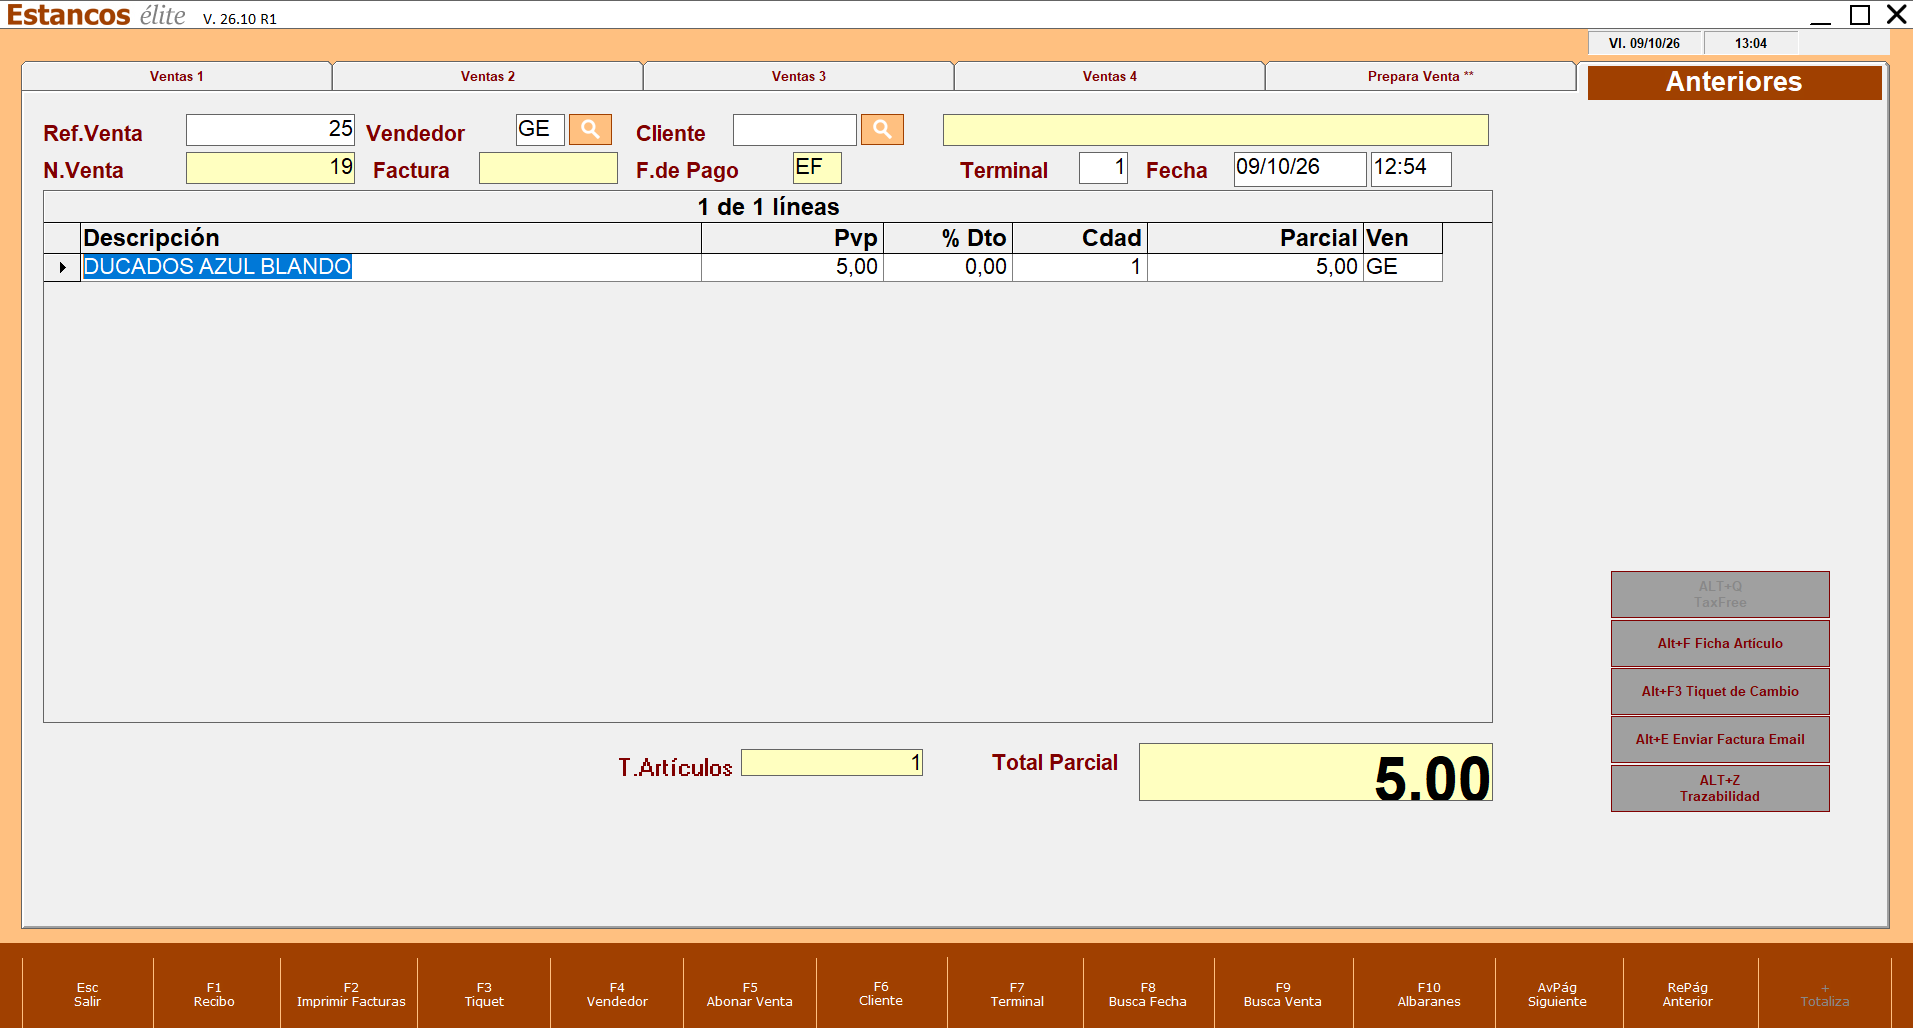
Task: Focus the N.Venta field showing 19
Action: coord(270,167)
